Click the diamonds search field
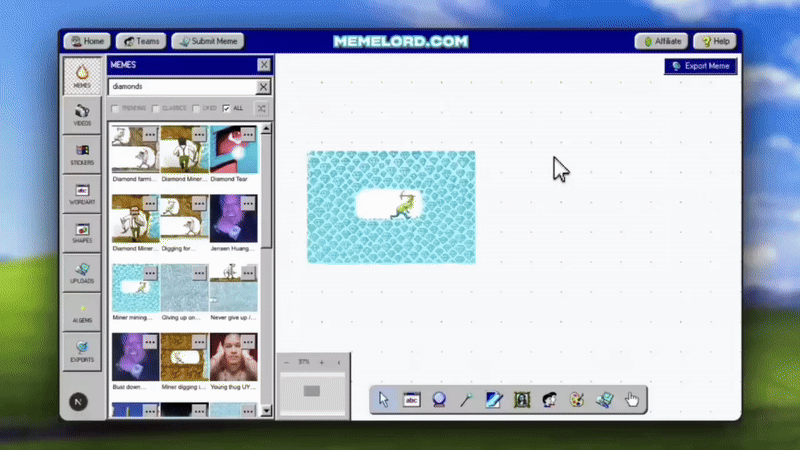The width and height of the screenshot is (800, 450). [183, 87]
